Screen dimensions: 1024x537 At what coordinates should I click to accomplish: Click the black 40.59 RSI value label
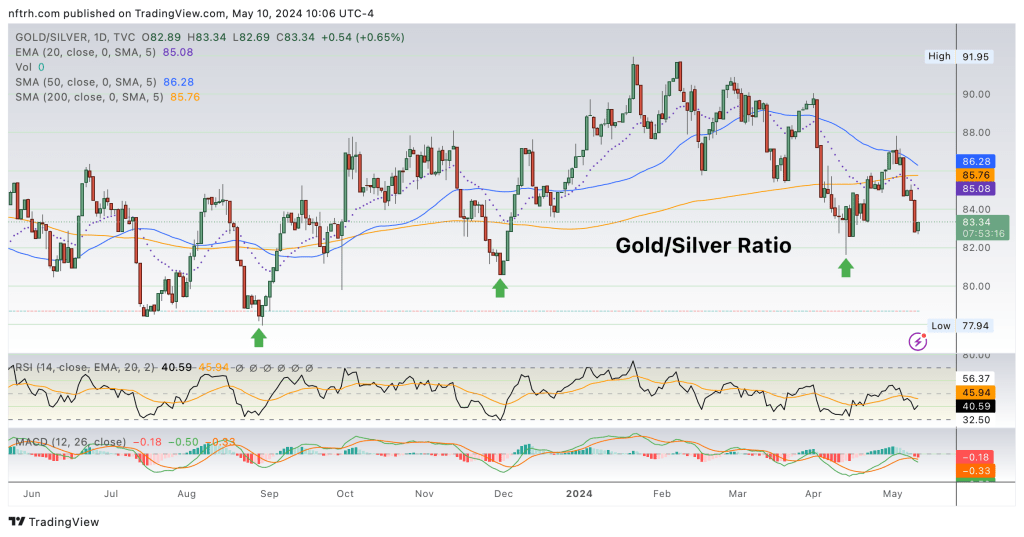977,407
